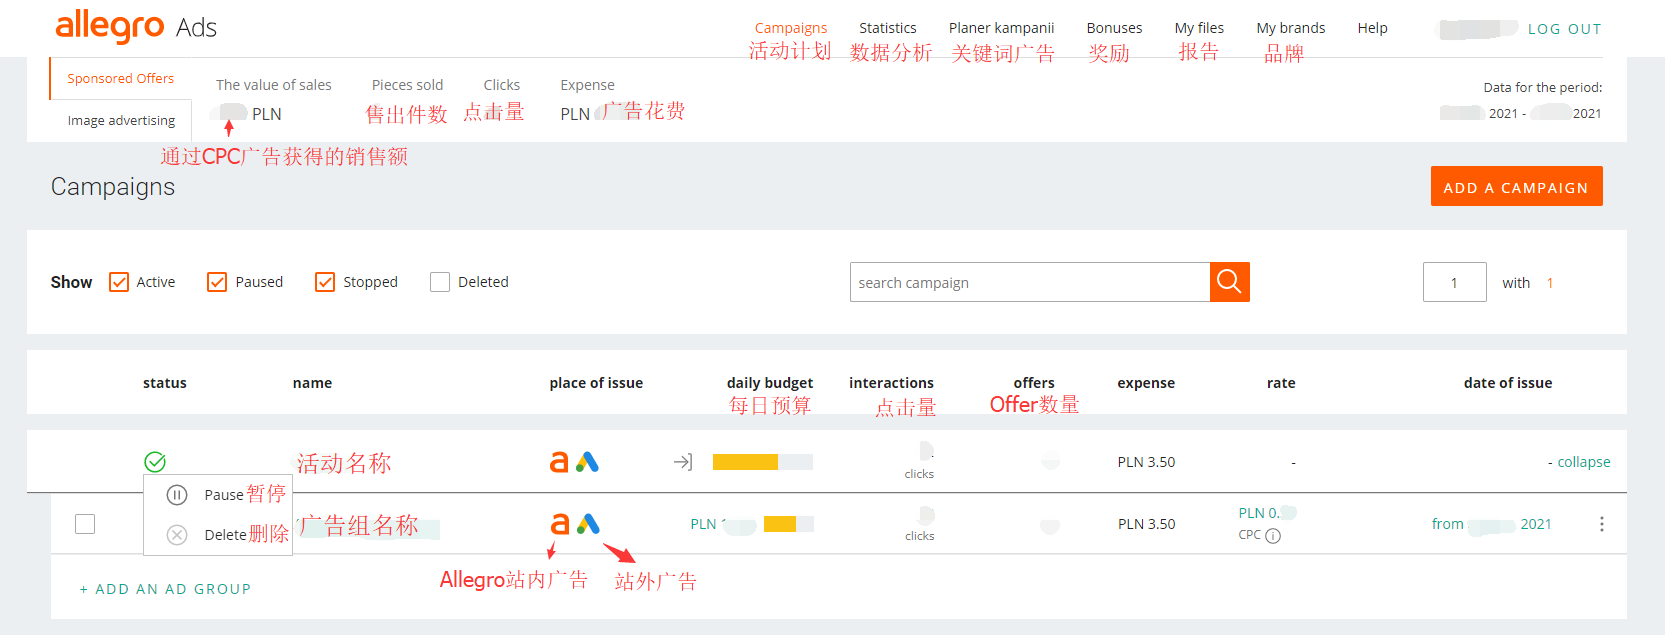Focus the search campaign input field
This screenshot has height=635, width=1665.
[x=1029, y=282]
